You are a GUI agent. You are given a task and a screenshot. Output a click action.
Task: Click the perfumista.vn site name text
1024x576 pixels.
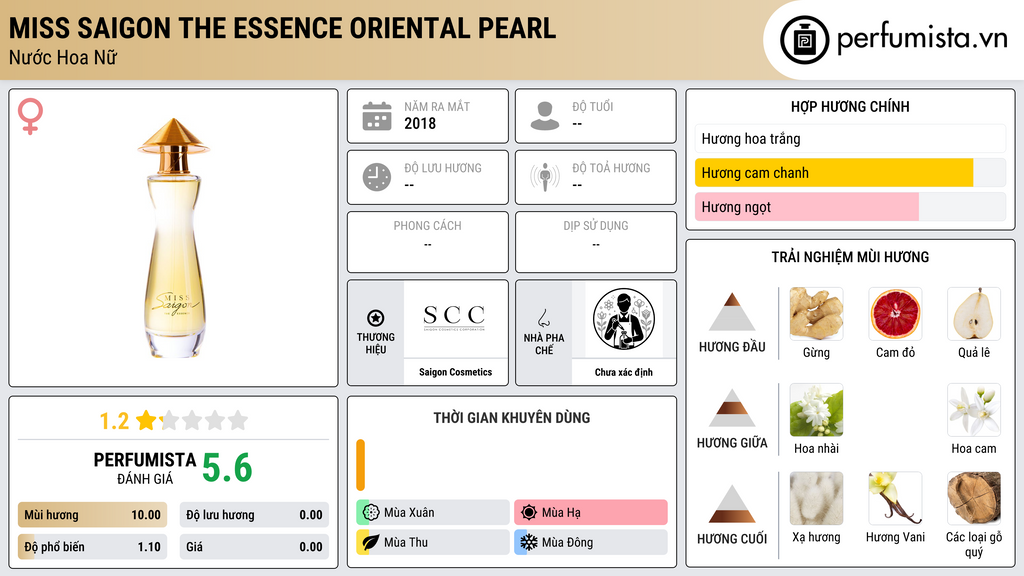click(x=922, y=39)
